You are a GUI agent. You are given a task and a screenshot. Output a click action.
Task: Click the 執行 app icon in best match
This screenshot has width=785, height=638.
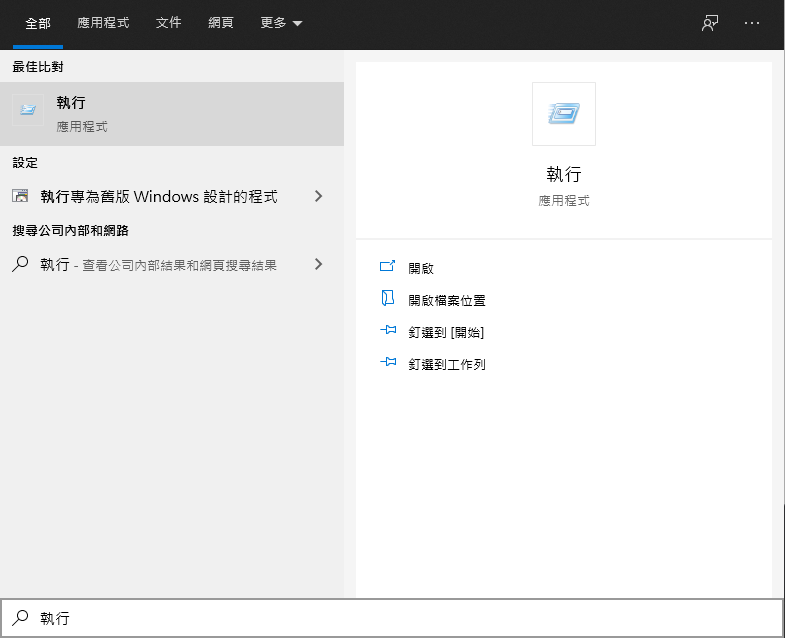pos(28,110)
